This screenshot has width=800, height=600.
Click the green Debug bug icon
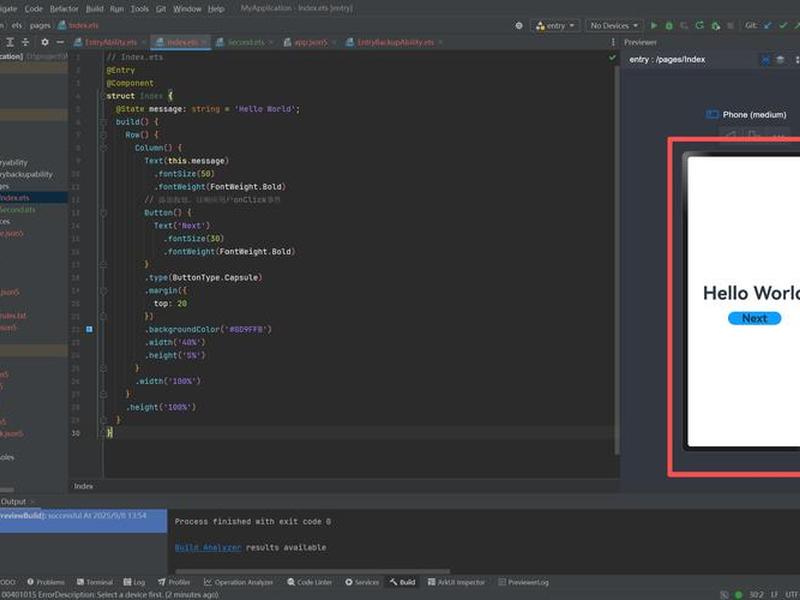pos(669,26)
